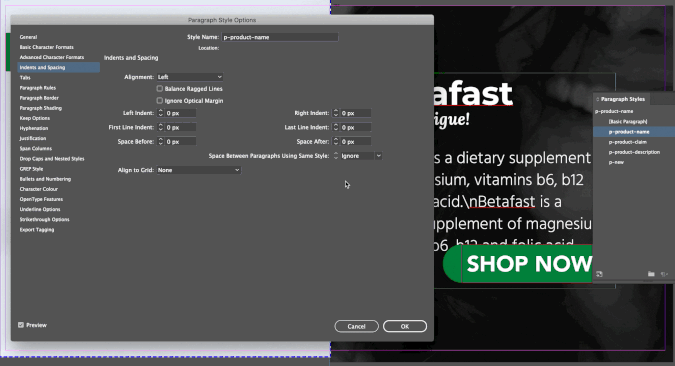Viewport: 675px width, 366px height.
Task: Click First Line Indent stepper arrows
Action: click(x=161, y=127)
